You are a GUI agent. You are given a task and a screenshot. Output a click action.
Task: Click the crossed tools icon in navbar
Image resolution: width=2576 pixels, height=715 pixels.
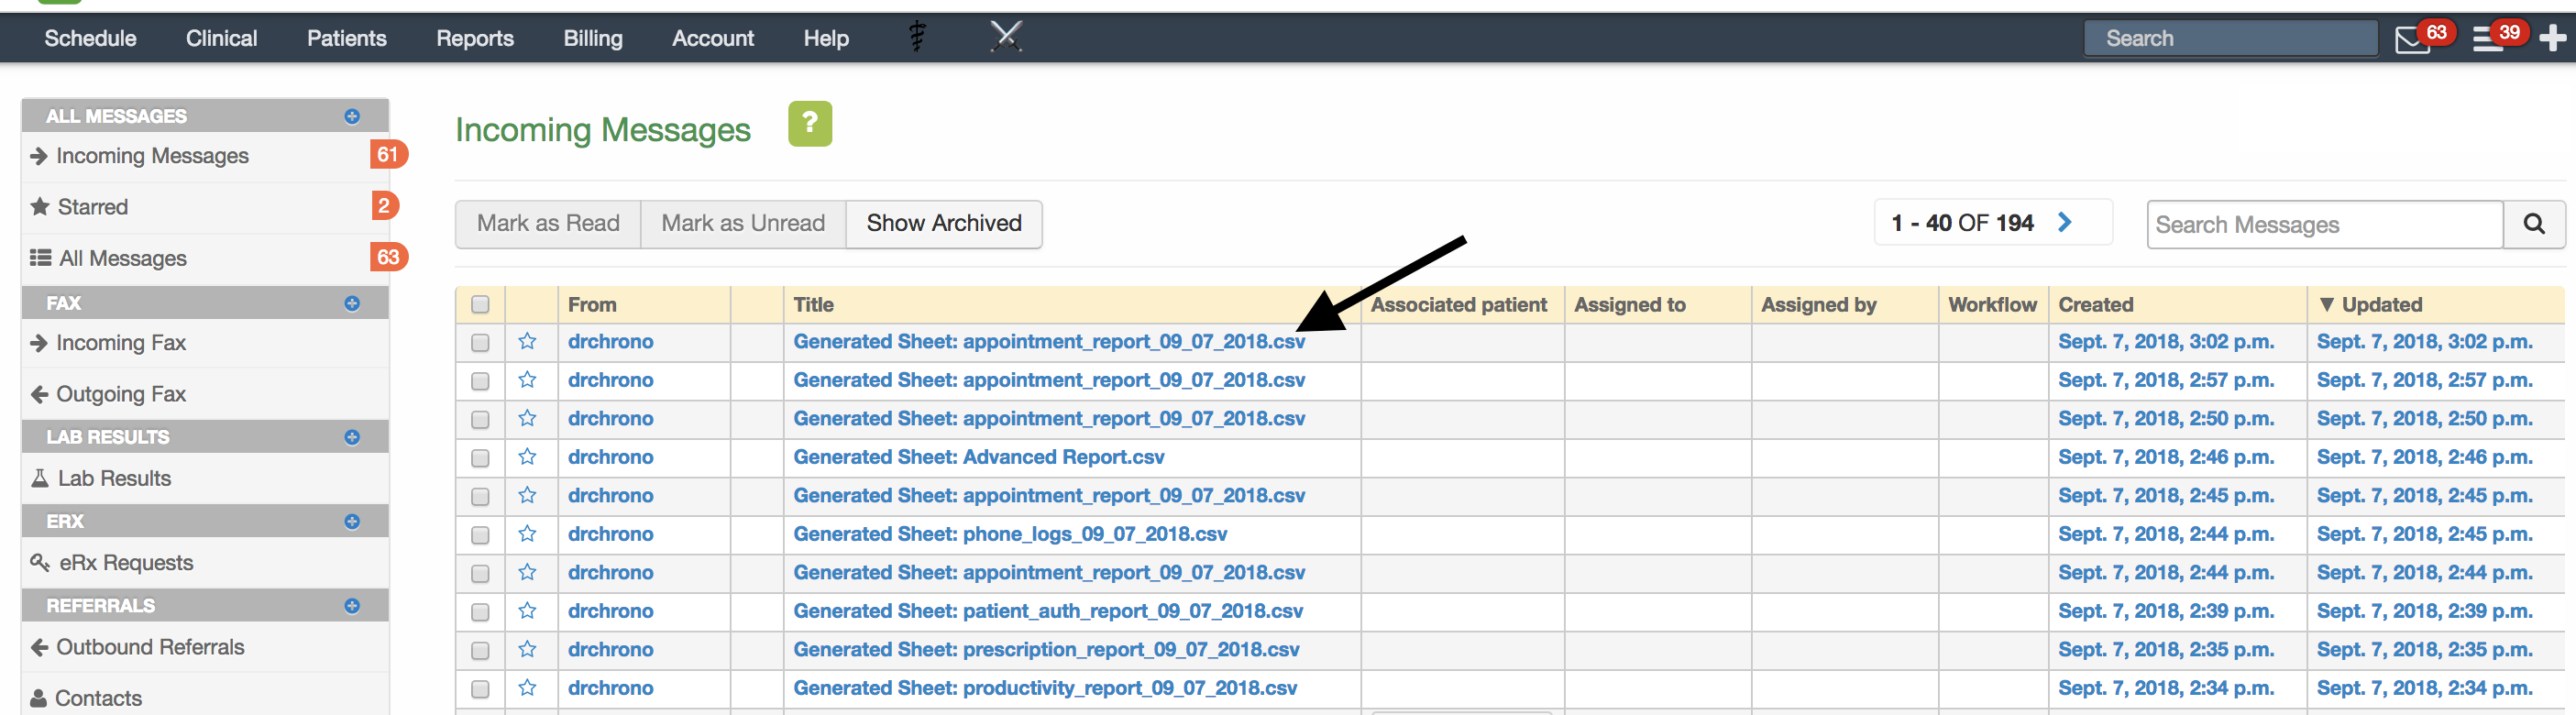(x=1006, y=38)
